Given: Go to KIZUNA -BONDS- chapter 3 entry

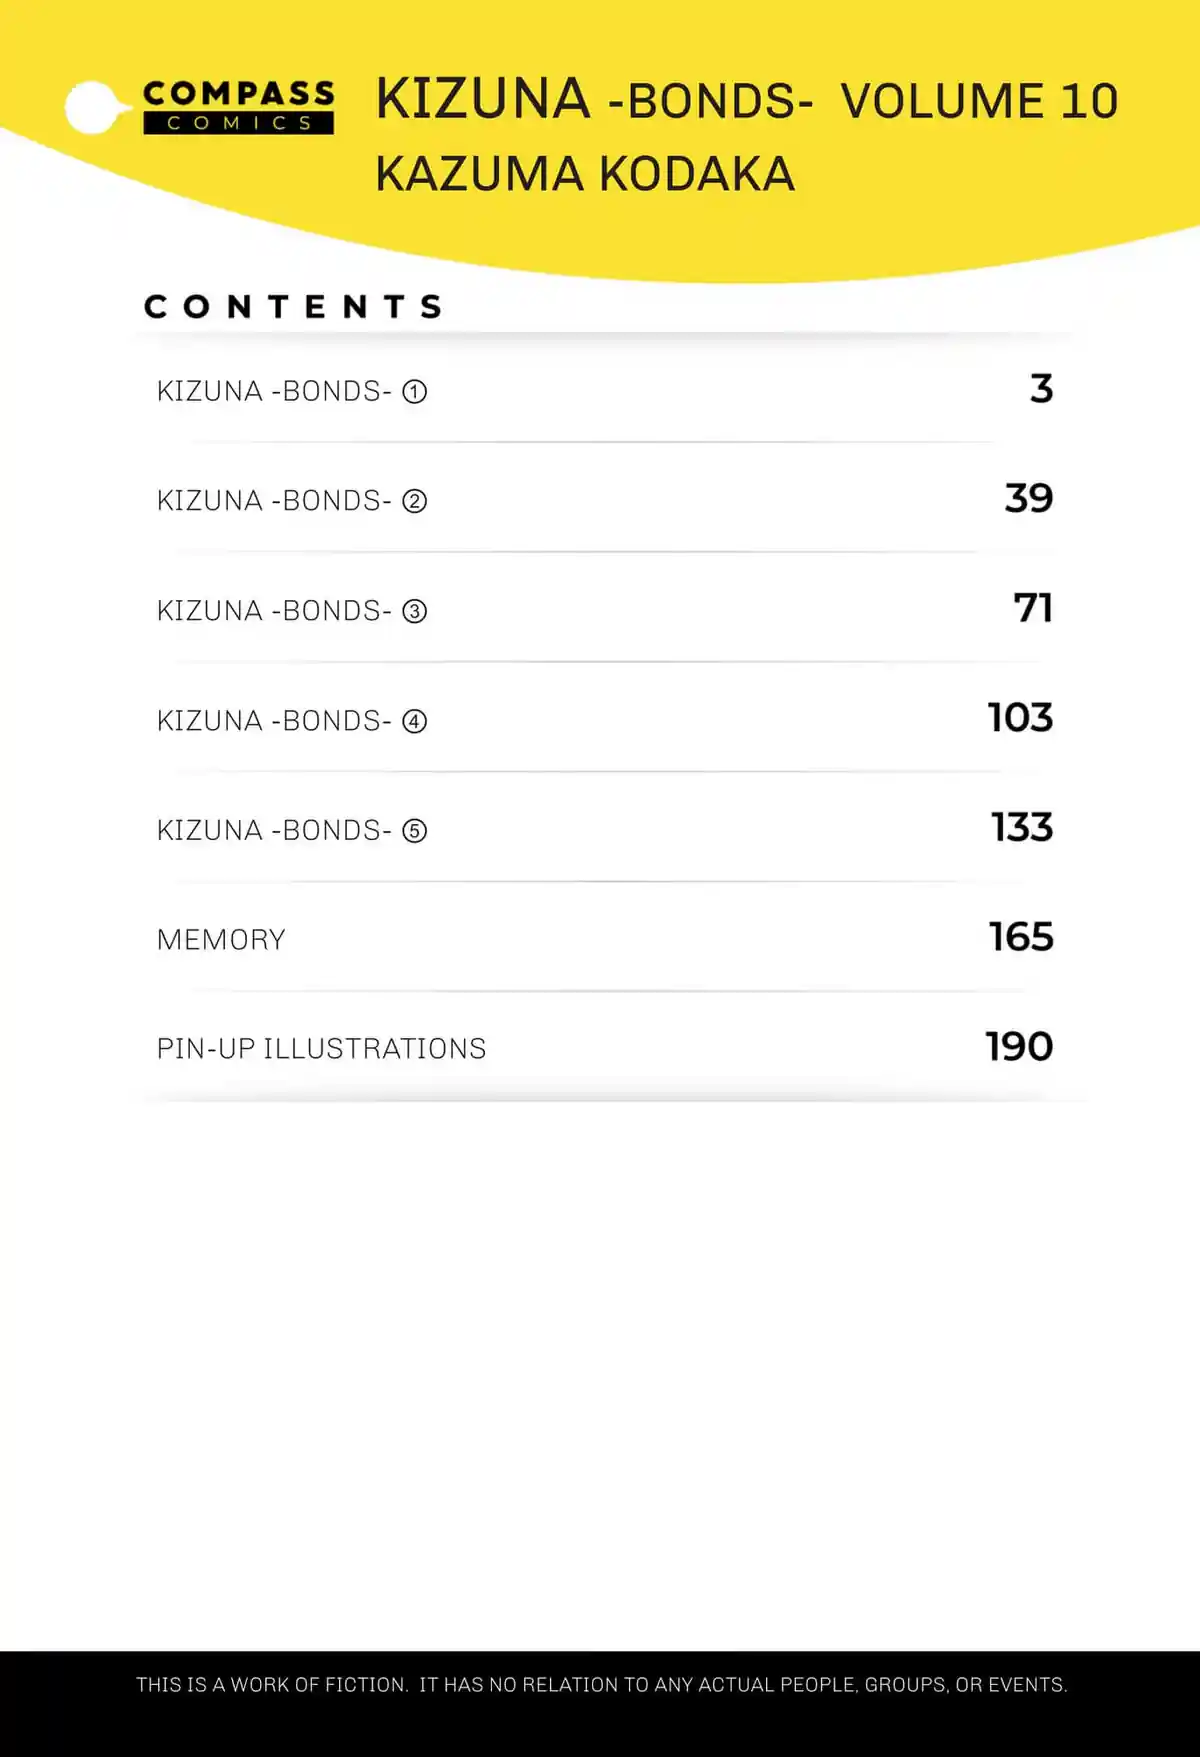Looking at the screenshot, I should tap(605, 610).
